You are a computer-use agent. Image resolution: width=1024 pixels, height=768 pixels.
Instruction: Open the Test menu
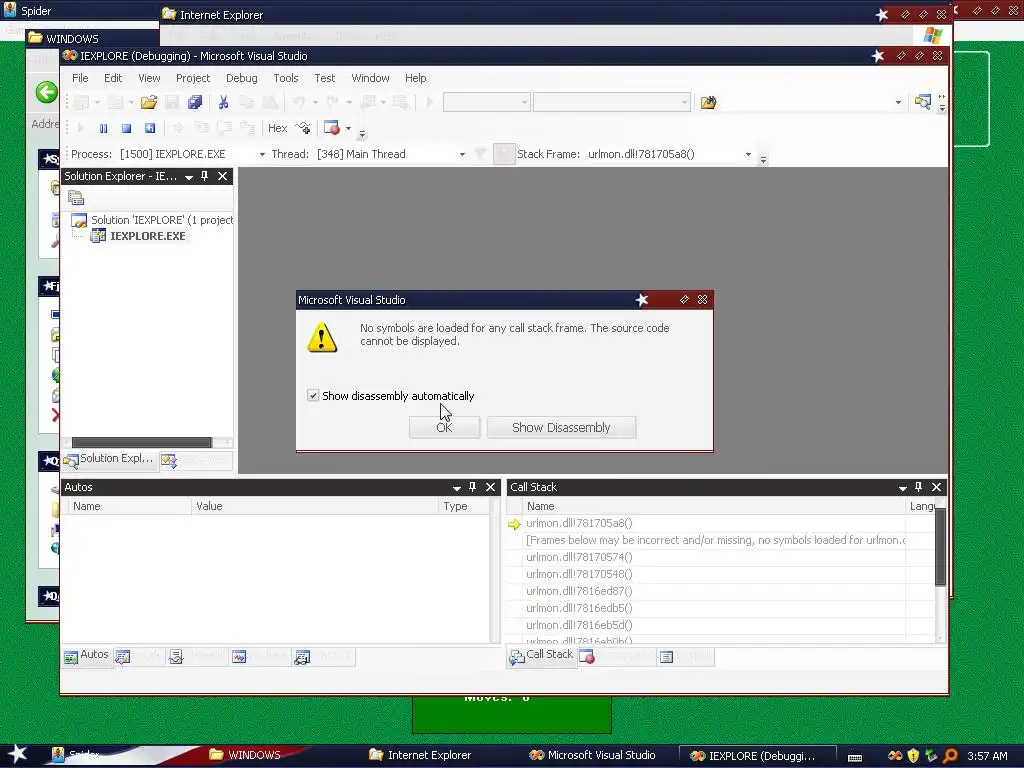[325, 78]
